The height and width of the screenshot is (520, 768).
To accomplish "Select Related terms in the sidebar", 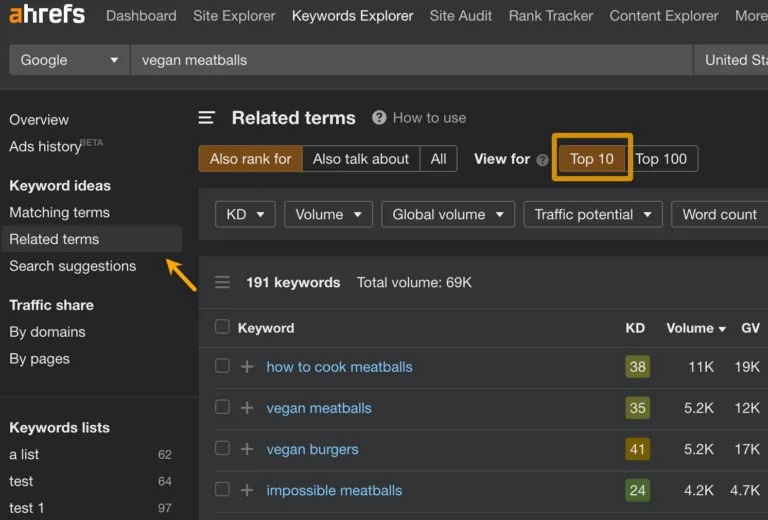I will click(x=92, y=239).
